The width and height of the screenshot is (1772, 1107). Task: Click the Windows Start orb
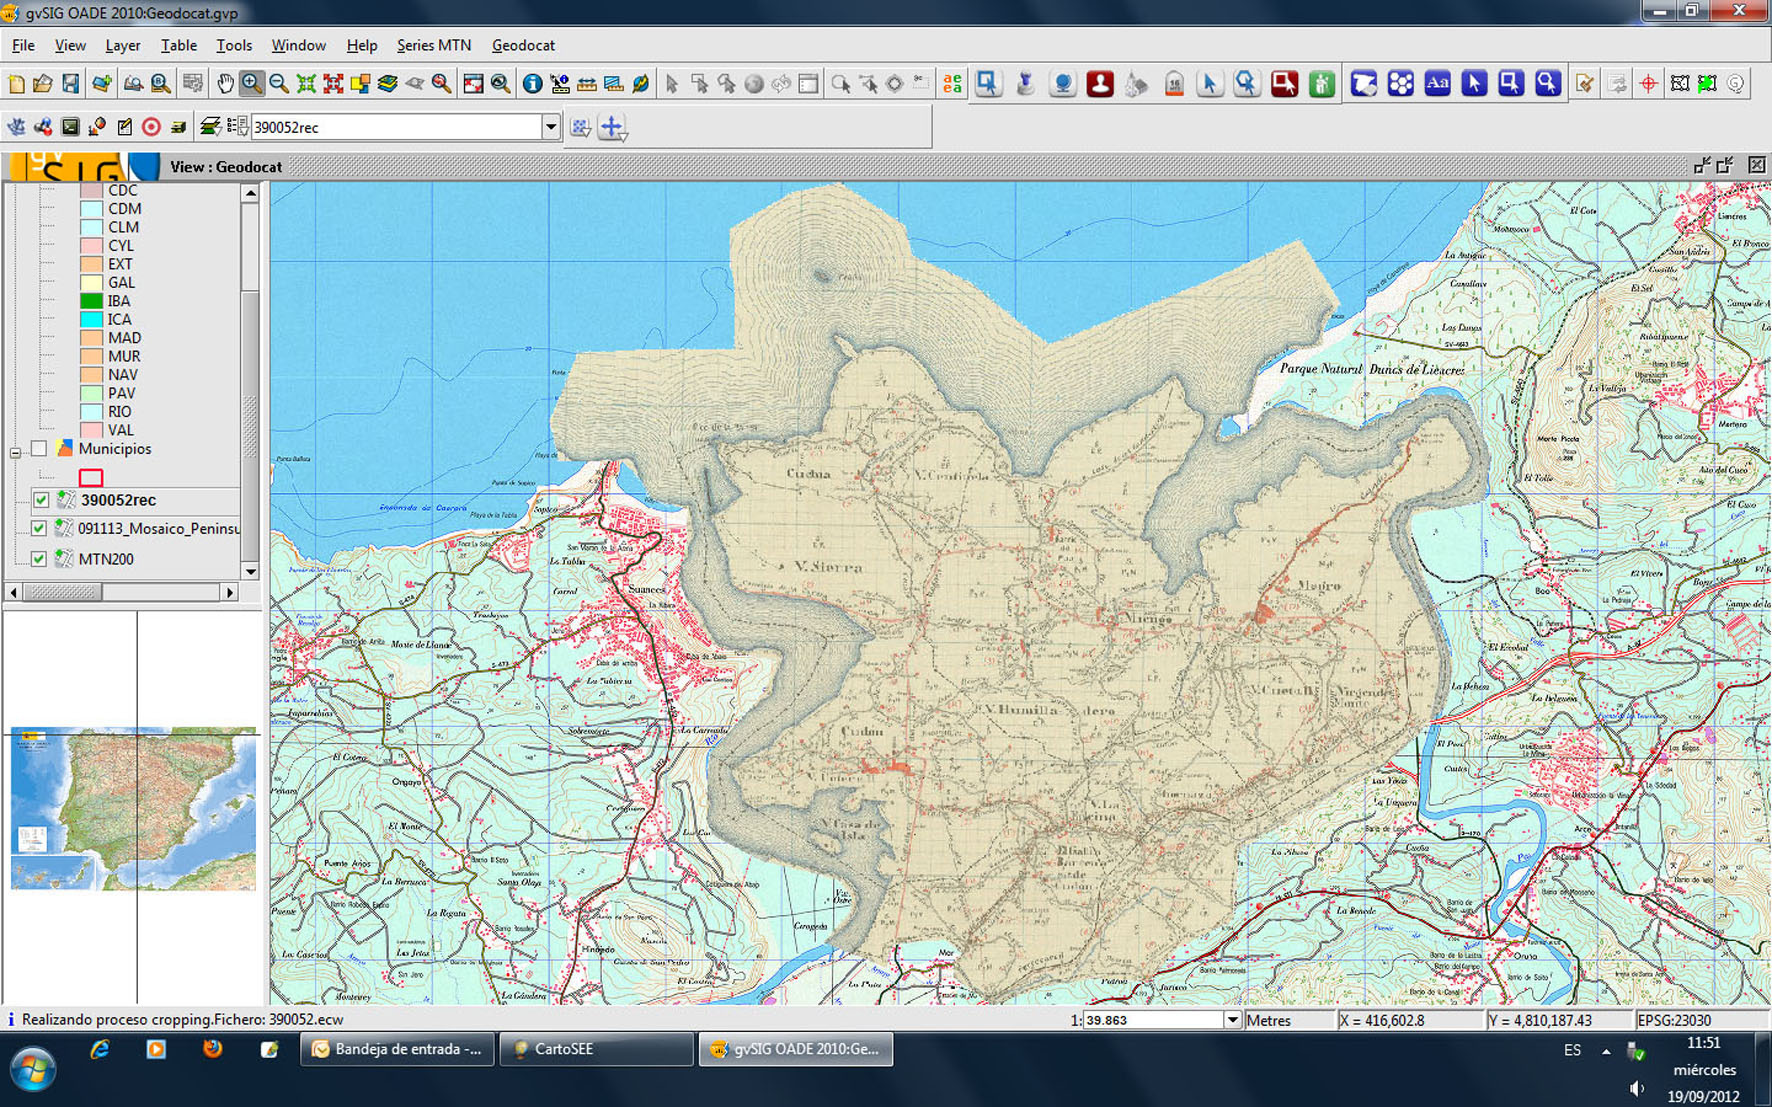[33, 1068]
